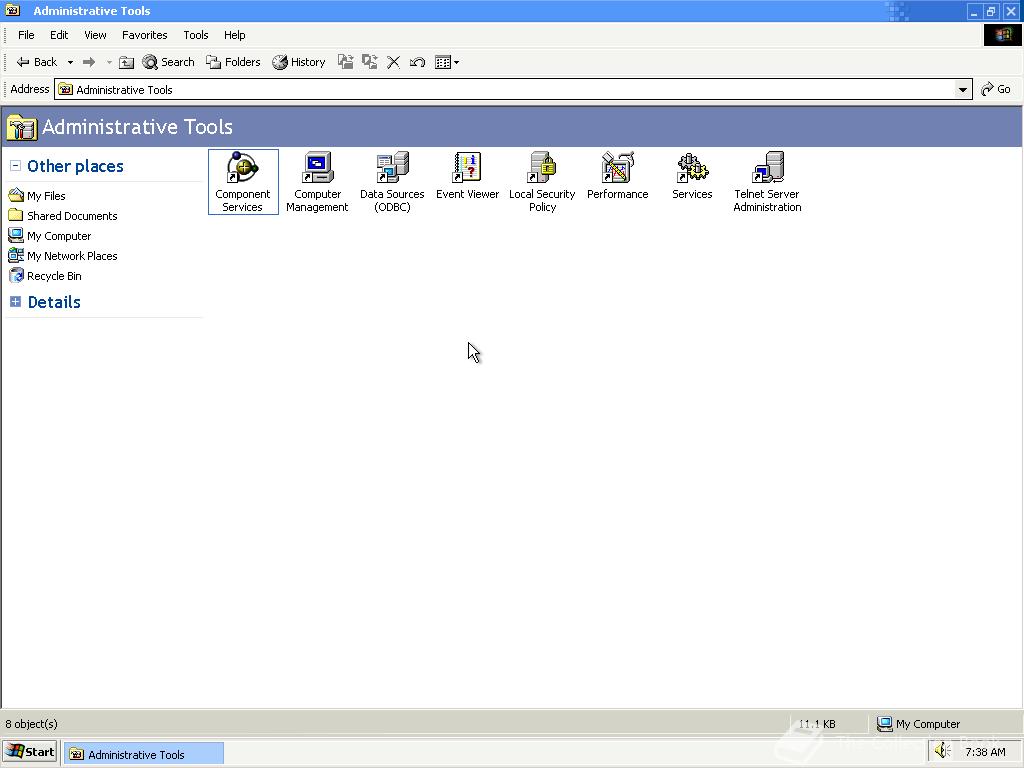The height and width of the screenshot is (768, 1024).
Task: Click the Forward arrow button
Action: (89, 62)
